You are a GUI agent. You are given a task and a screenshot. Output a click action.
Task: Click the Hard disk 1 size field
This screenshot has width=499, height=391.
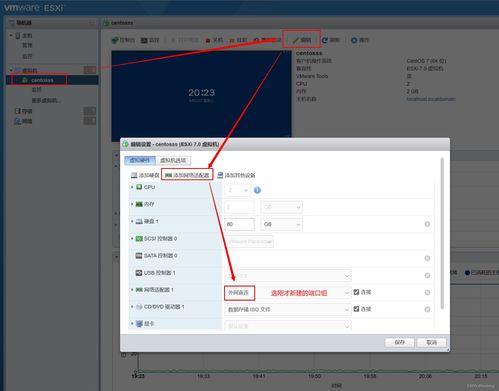[239, 224]
